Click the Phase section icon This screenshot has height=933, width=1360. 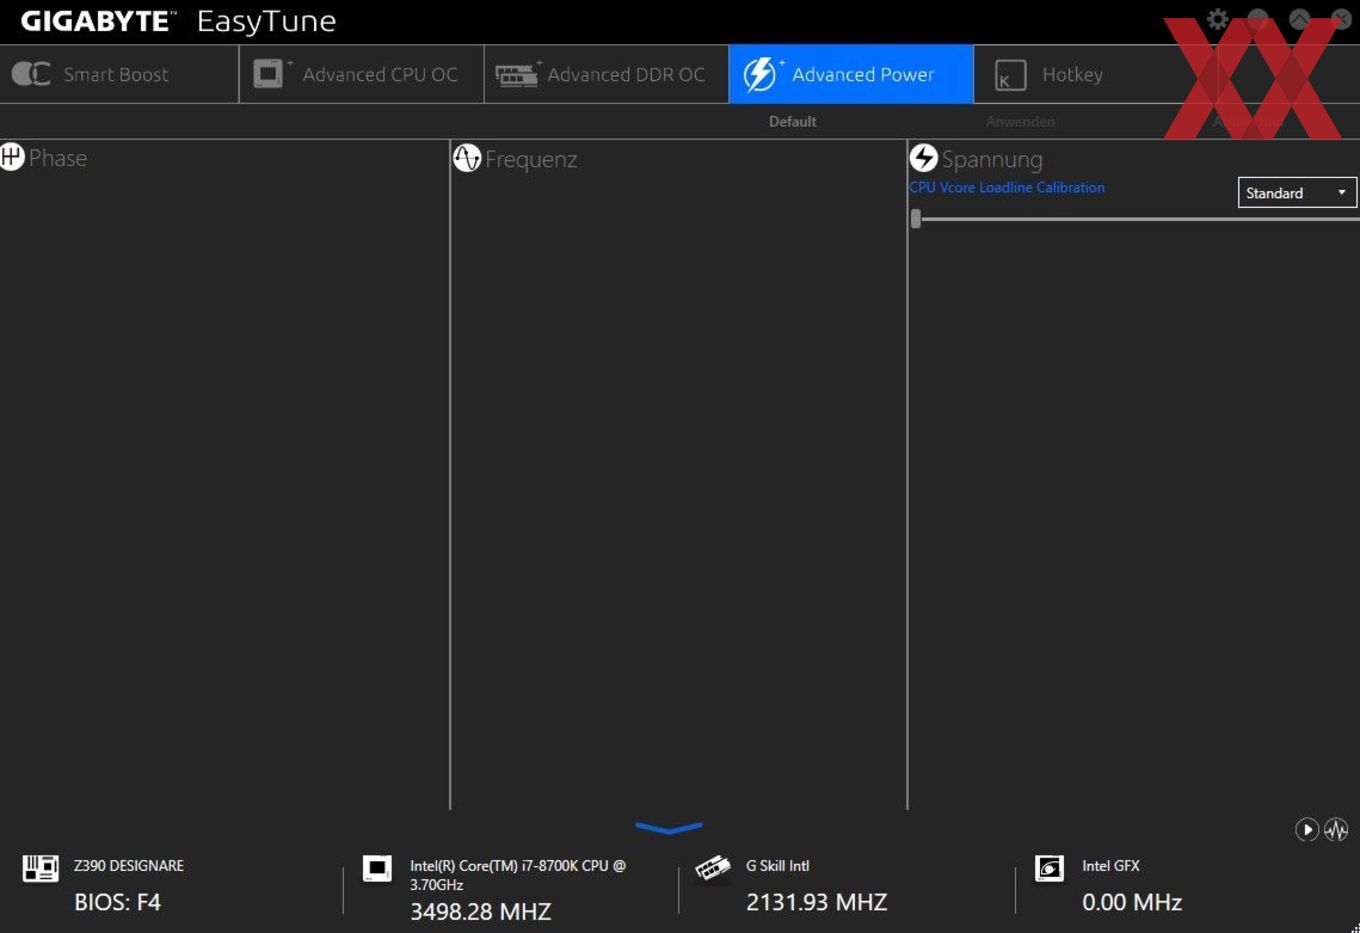click(12, 157)
